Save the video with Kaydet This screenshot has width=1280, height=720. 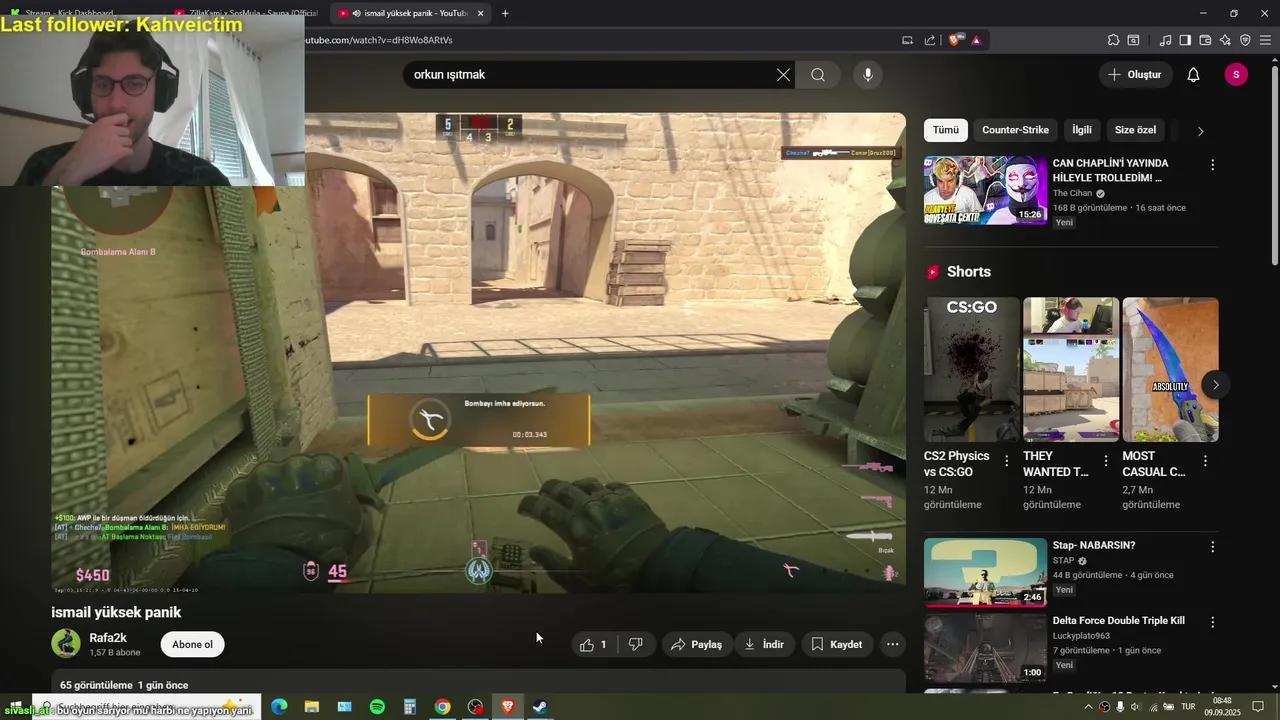click(x=836, y=645)
